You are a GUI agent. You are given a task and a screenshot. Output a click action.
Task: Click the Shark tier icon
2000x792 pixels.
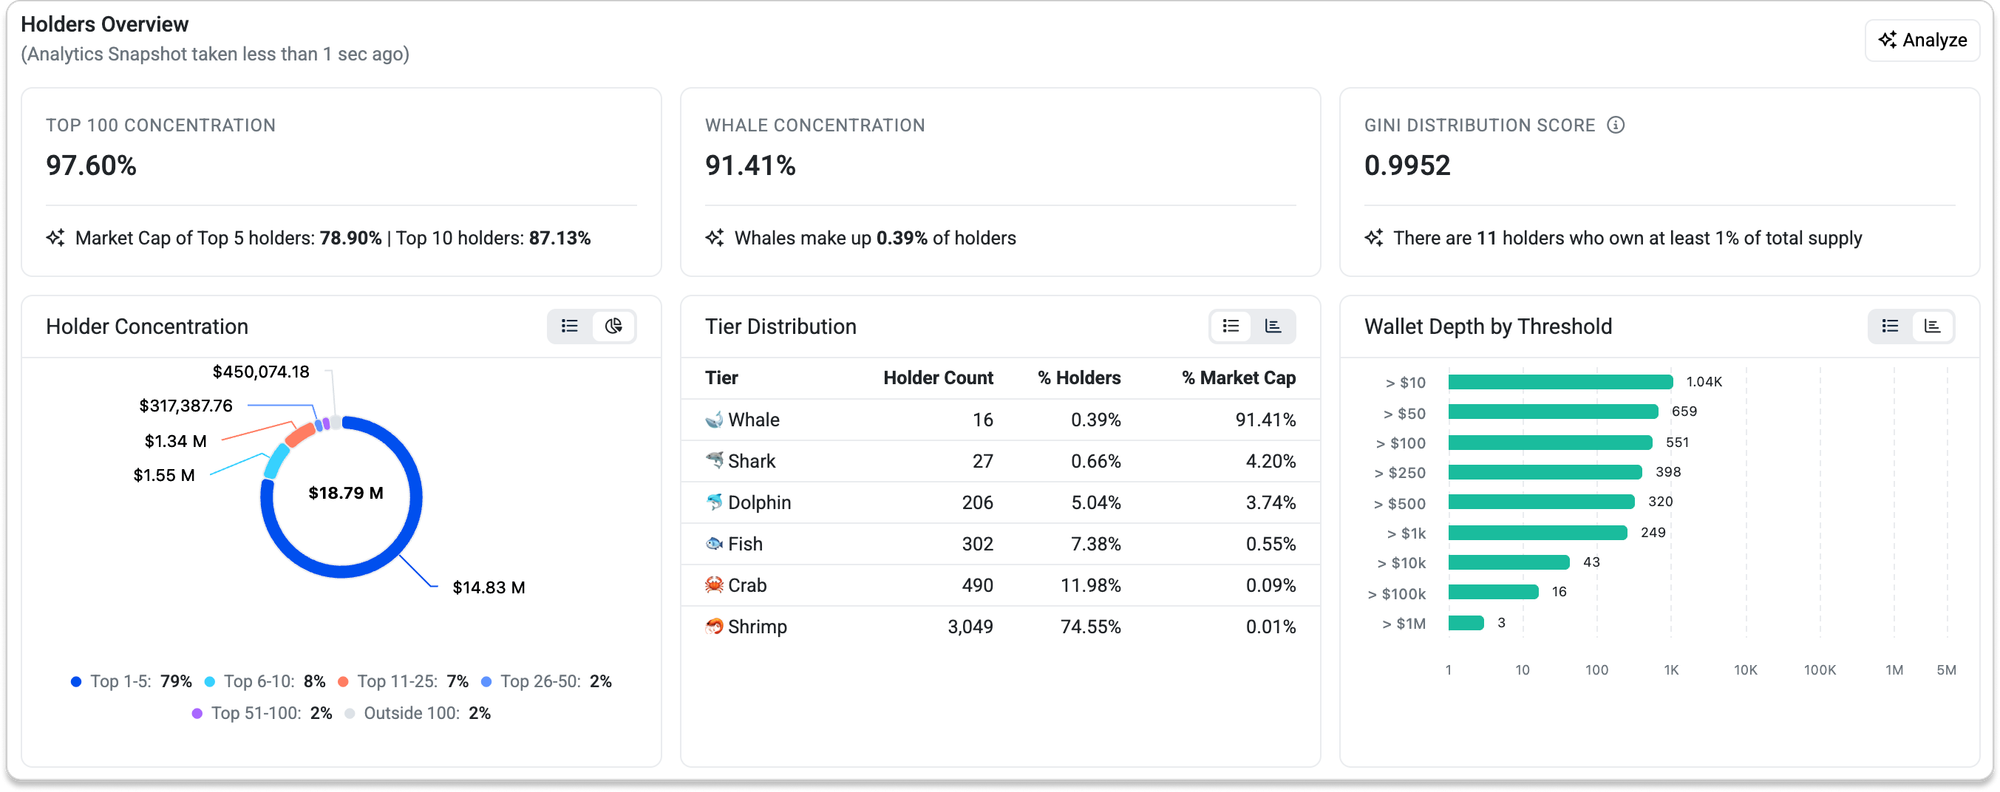pyautogui.click(x=714, y=461)
